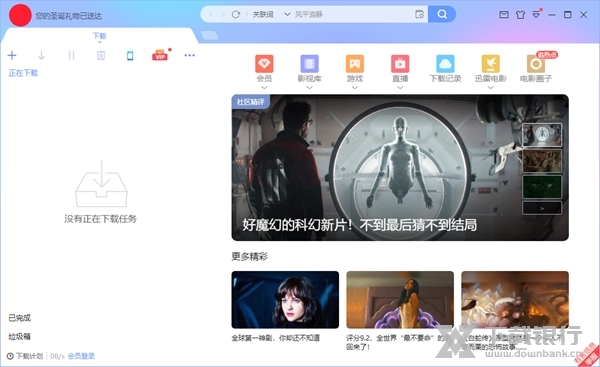The height and width of the screenshot is (367, 600).
Task: Open the 关联词 search type dropdown
Action: [x=271, y=14]
